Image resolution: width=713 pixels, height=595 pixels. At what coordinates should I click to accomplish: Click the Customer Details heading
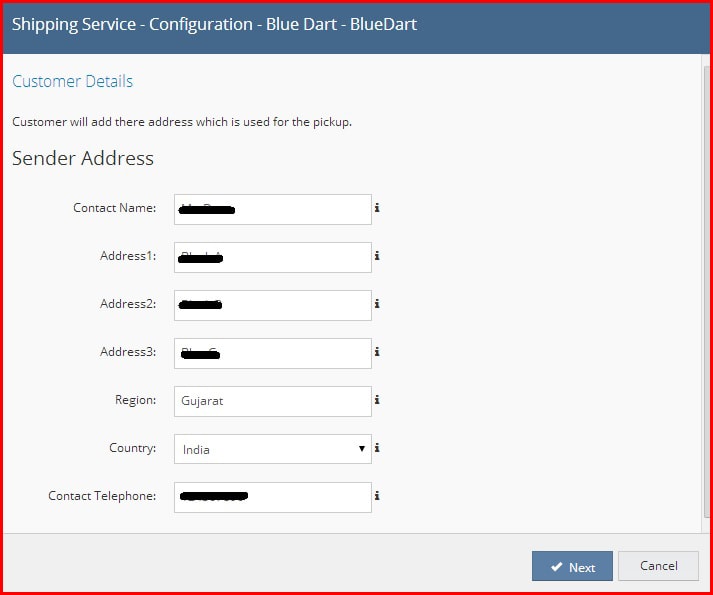pos(72,81)
